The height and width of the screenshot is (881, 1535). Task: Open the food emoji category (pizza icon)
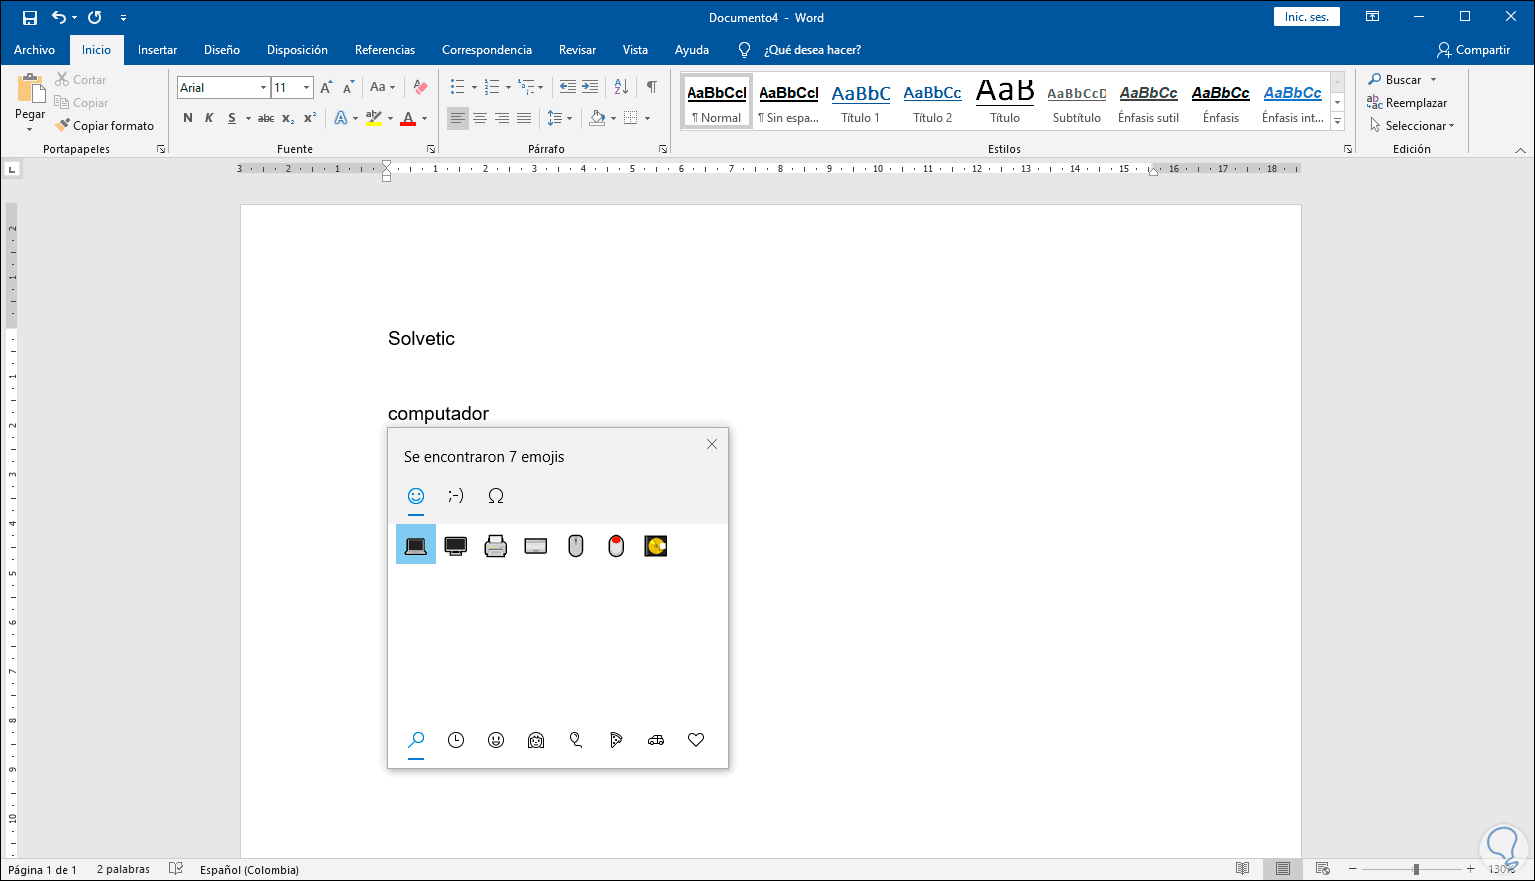(x=615, y=740)
